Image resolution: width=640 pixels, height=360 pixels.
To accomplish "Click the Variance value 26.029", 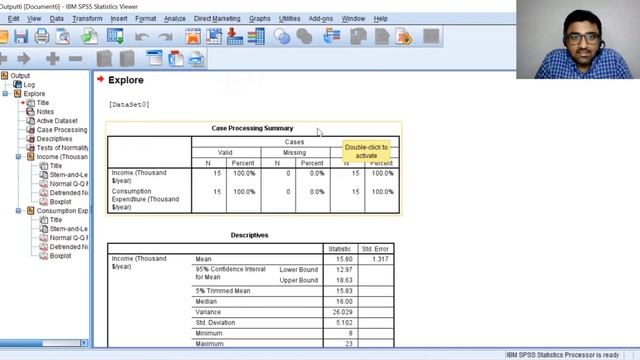I will click(x=343, y=312).
